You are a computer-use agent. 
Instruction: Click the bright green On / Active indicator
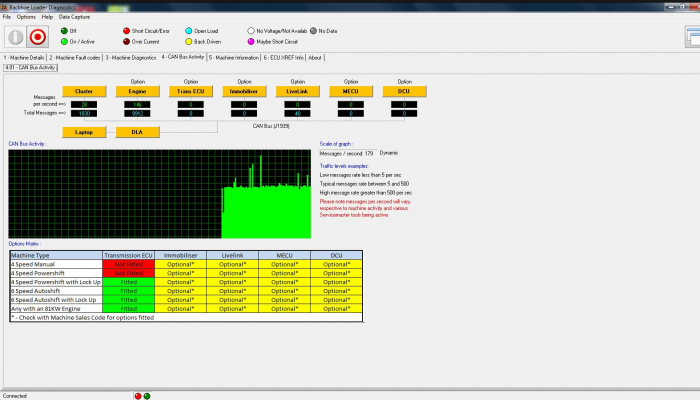tap(64, 42)
